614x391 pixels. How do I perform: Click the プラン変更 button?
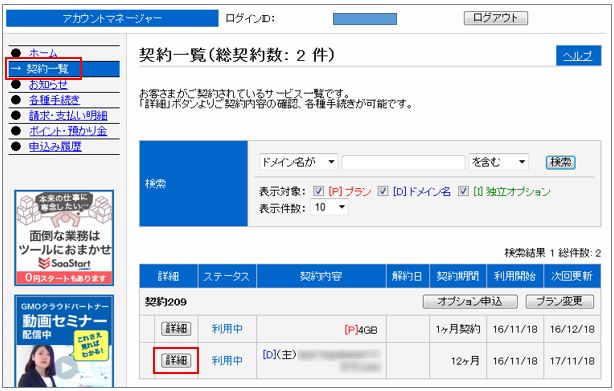pos(559,301)
